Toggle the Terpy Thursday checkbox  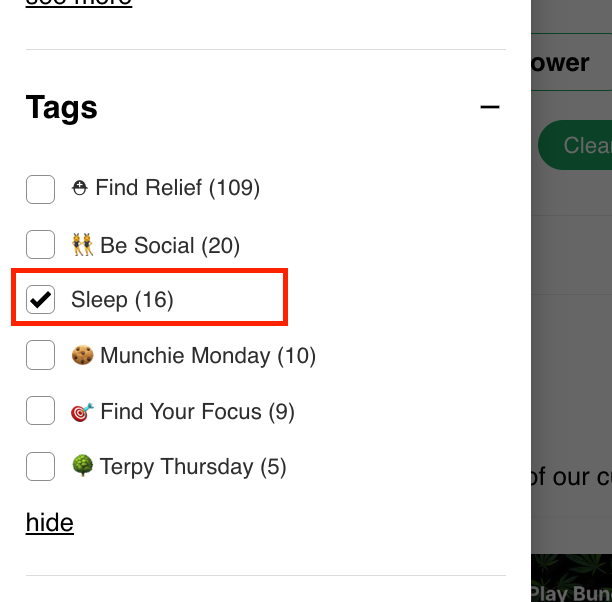click(40, 466)
